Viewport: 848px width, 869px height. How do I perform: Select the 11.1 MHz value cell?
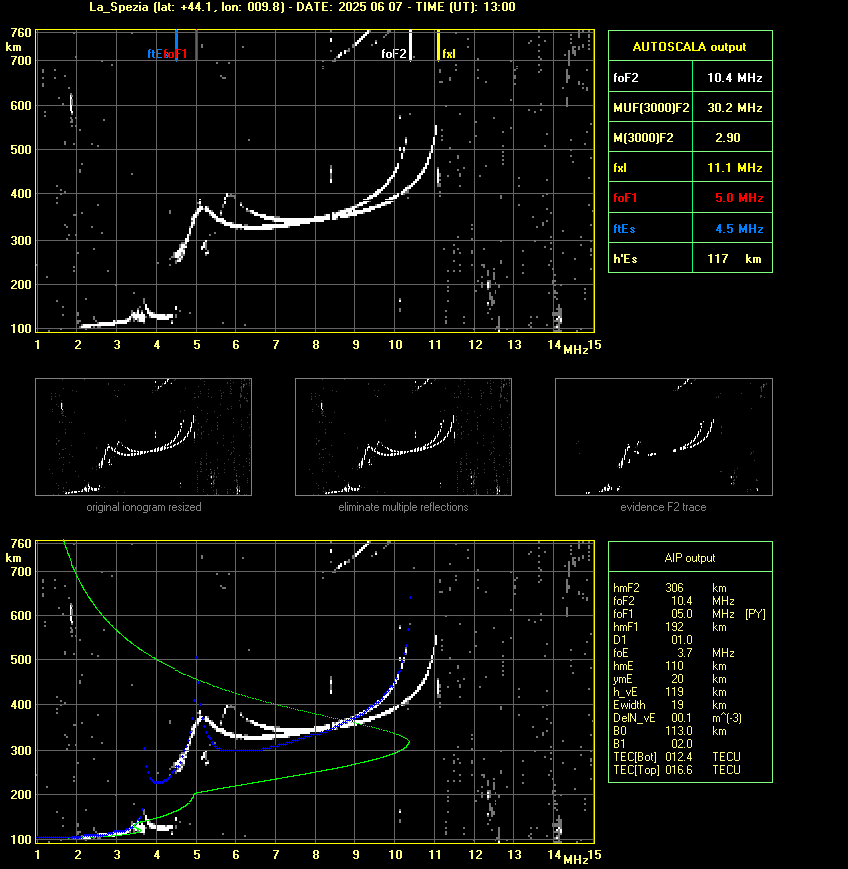[x=732, y=168]
